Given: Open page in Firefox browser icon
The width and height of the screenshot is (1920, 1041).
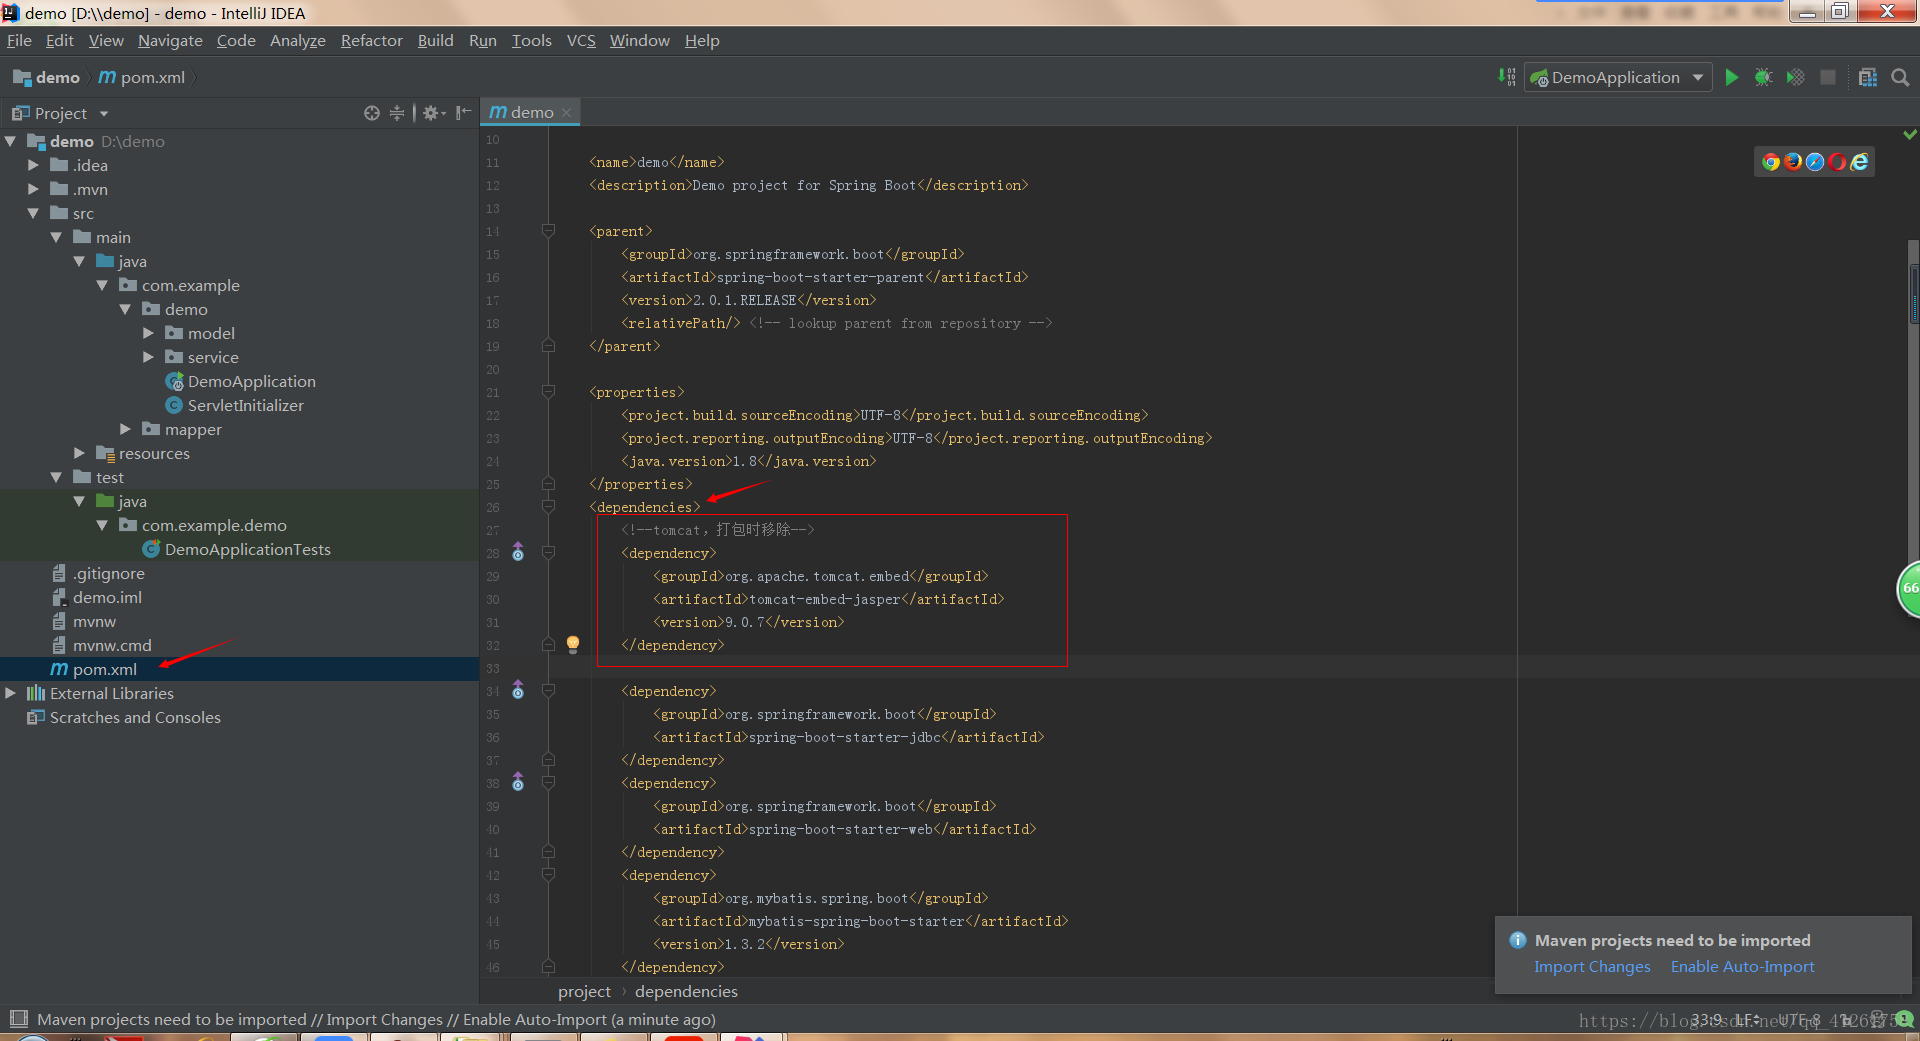Looking at the screenshot, I should pyautogui.click(x=1793, y=162).
